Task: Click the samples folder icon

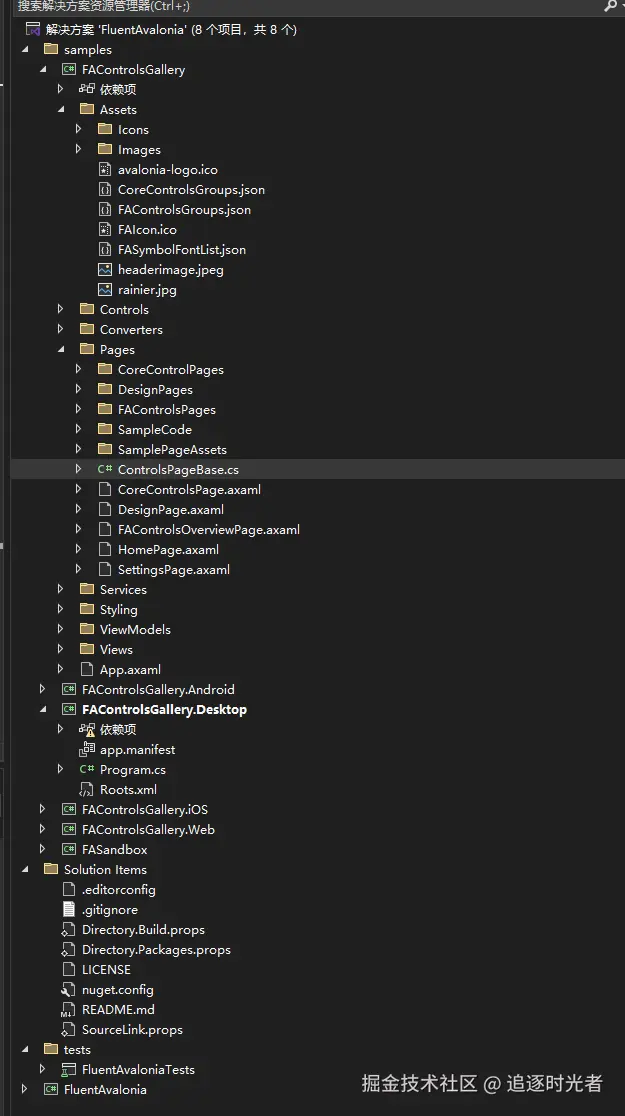Action: 51,50
